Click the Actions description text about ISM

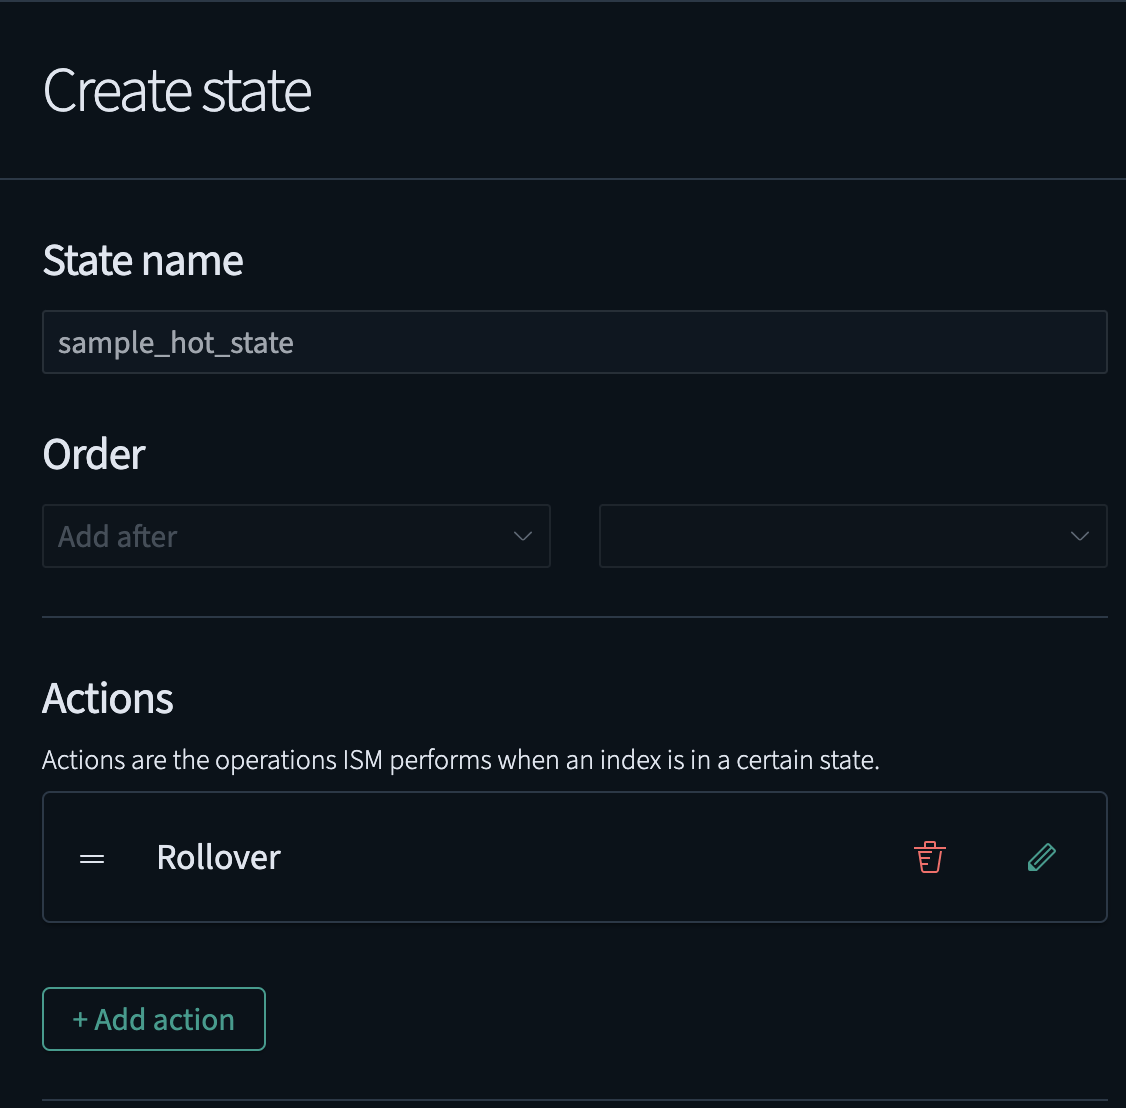pos(460,760)
